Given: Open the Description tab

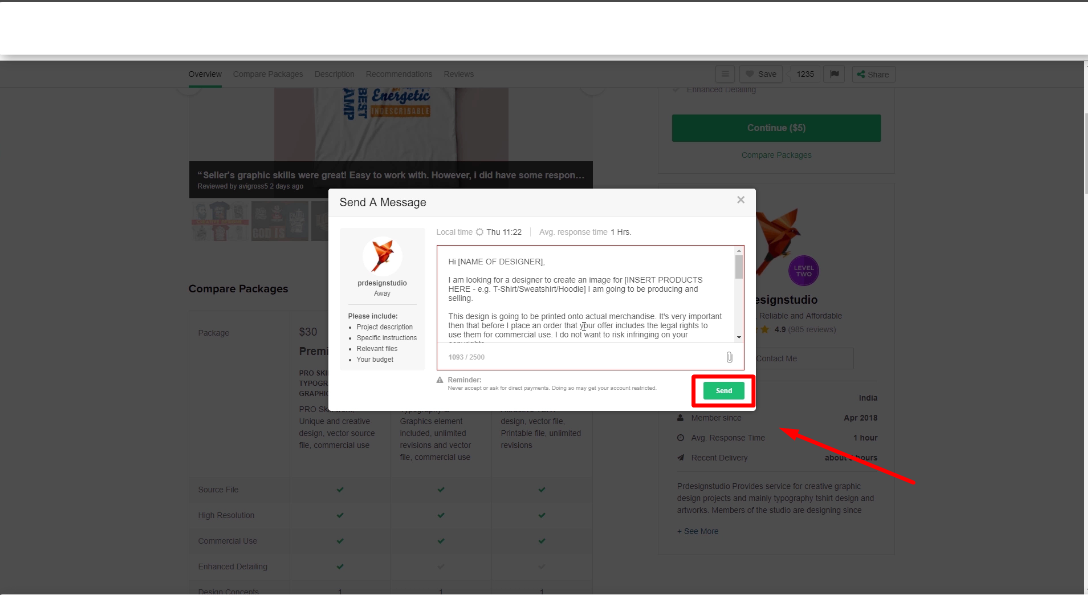Looking at the screenshot, I should [x=334, y=74].
